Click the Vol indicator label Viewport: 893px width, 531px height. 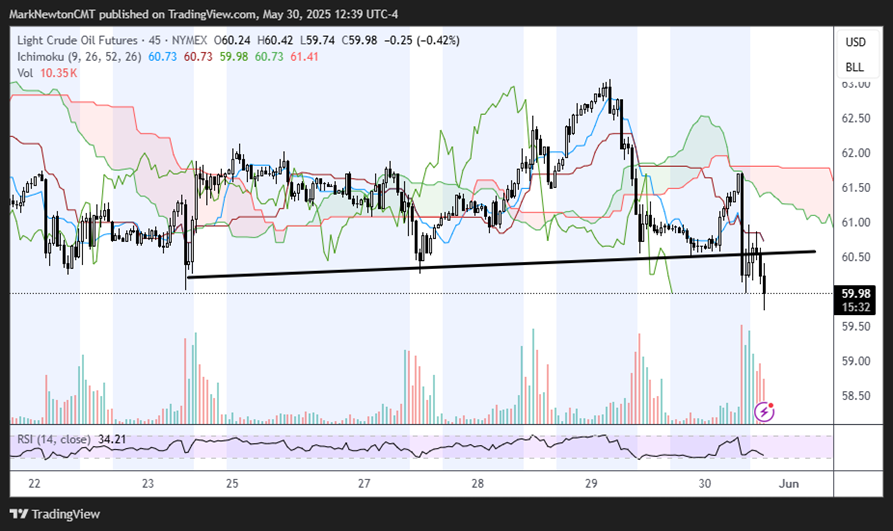tap(25, 73)
